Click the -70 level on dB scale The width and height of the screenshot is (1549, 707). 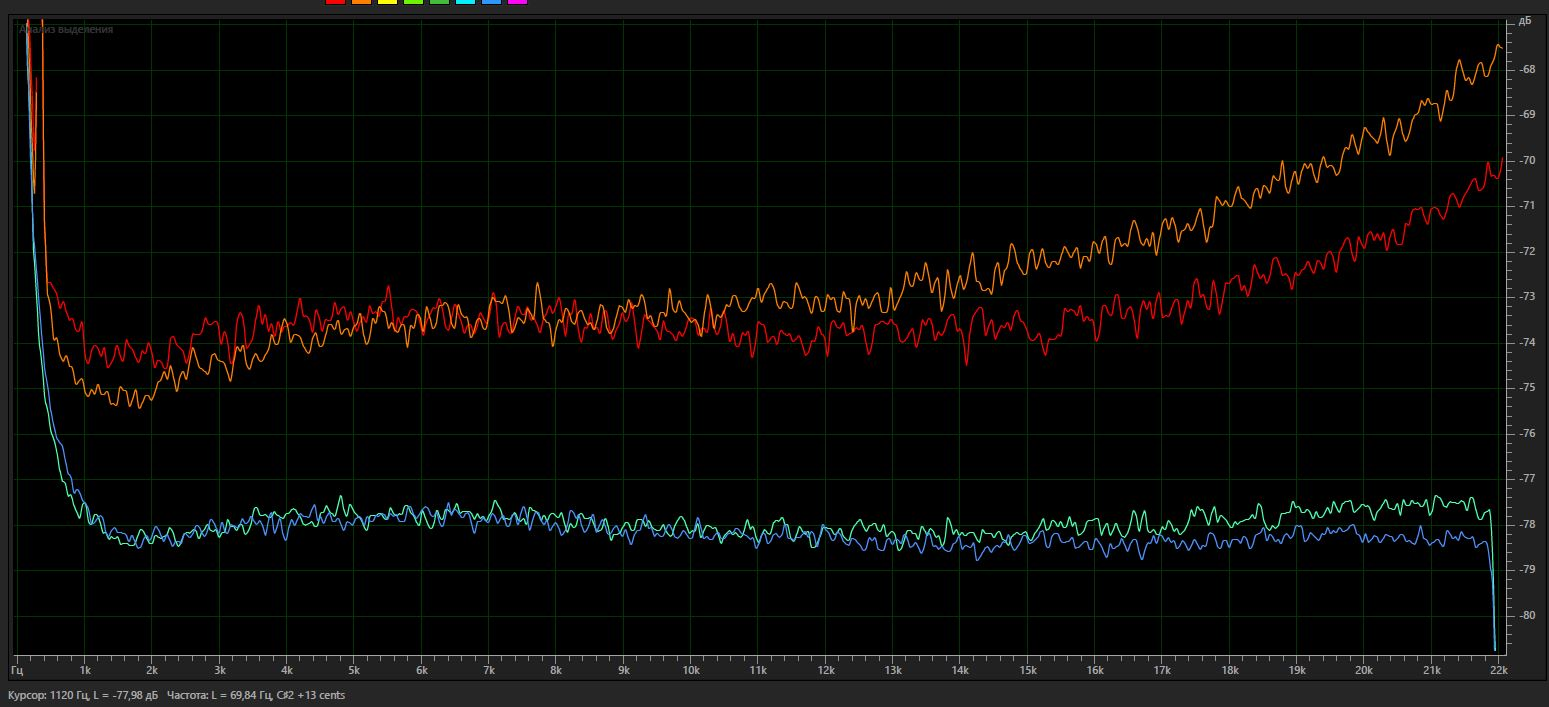1527,160
